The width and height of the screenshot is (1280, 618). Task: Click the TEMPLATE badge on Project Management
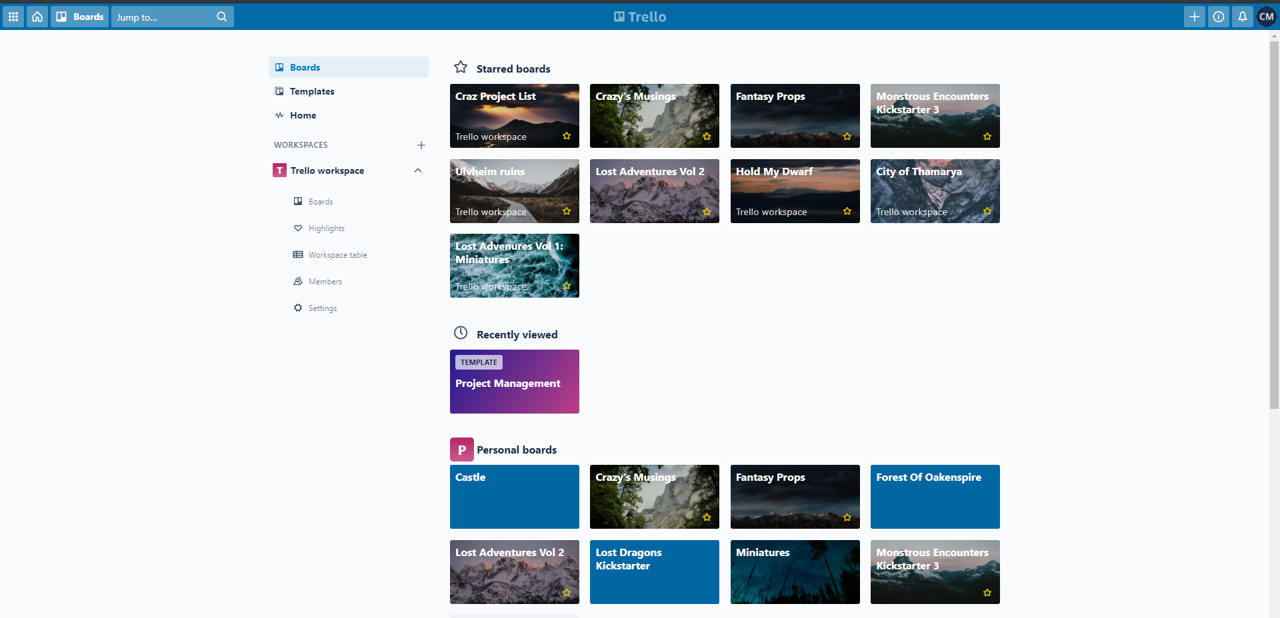click(x=479, y=362)
